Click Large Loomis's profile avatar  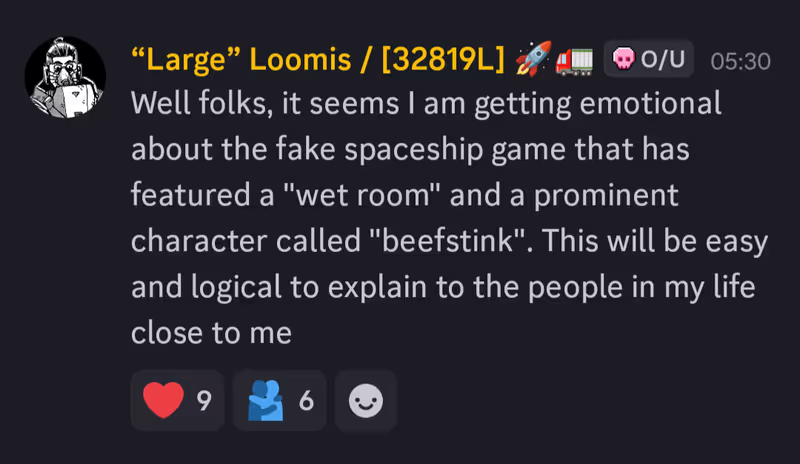click(65, 77)
